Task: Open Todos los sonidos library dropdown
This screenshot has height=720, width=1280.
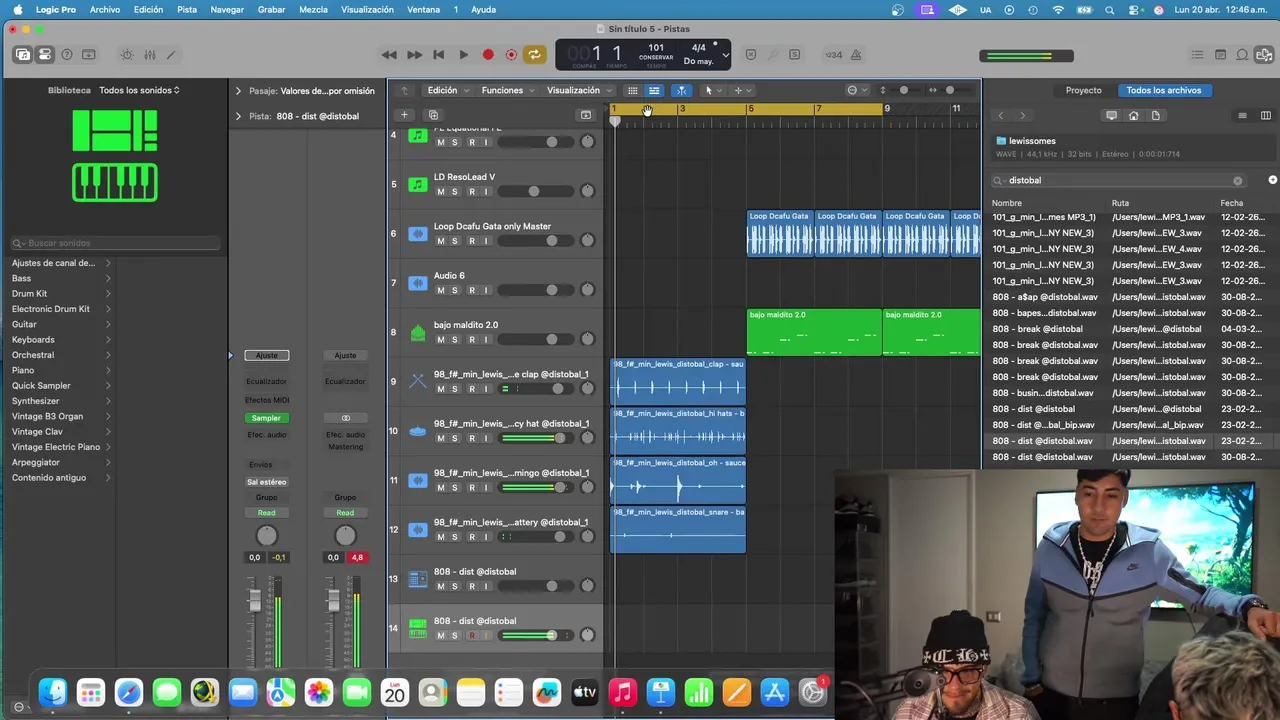Action: [x=139, y=90]
